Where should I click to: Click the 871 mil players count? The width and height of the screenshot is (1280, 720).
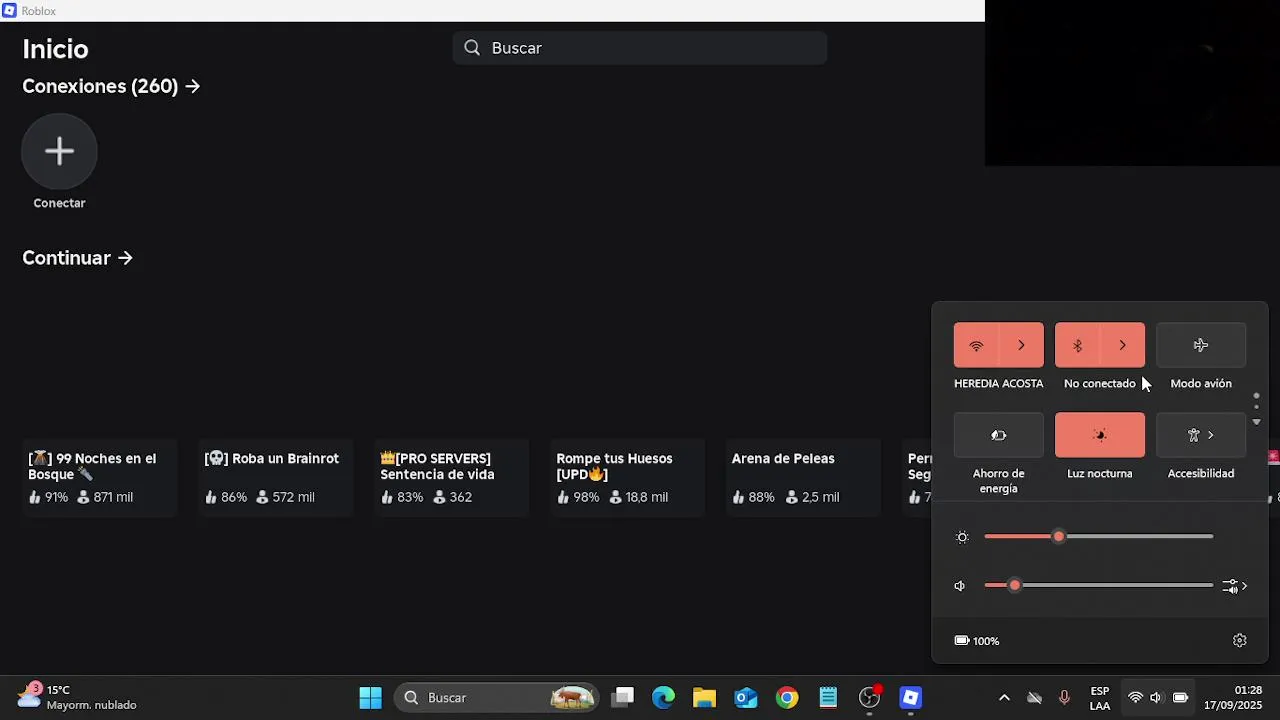(x=105, y=497)
